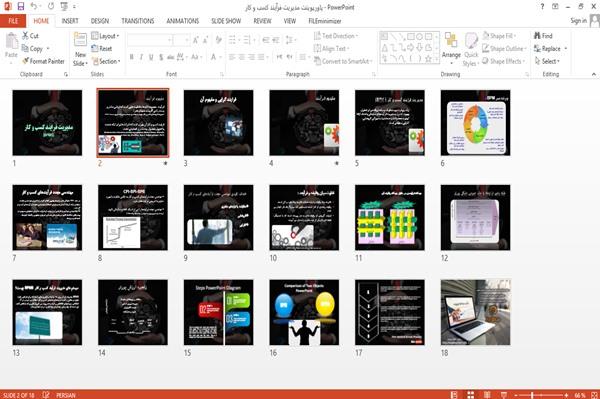Click the Format Painter tool

[43, 61]
